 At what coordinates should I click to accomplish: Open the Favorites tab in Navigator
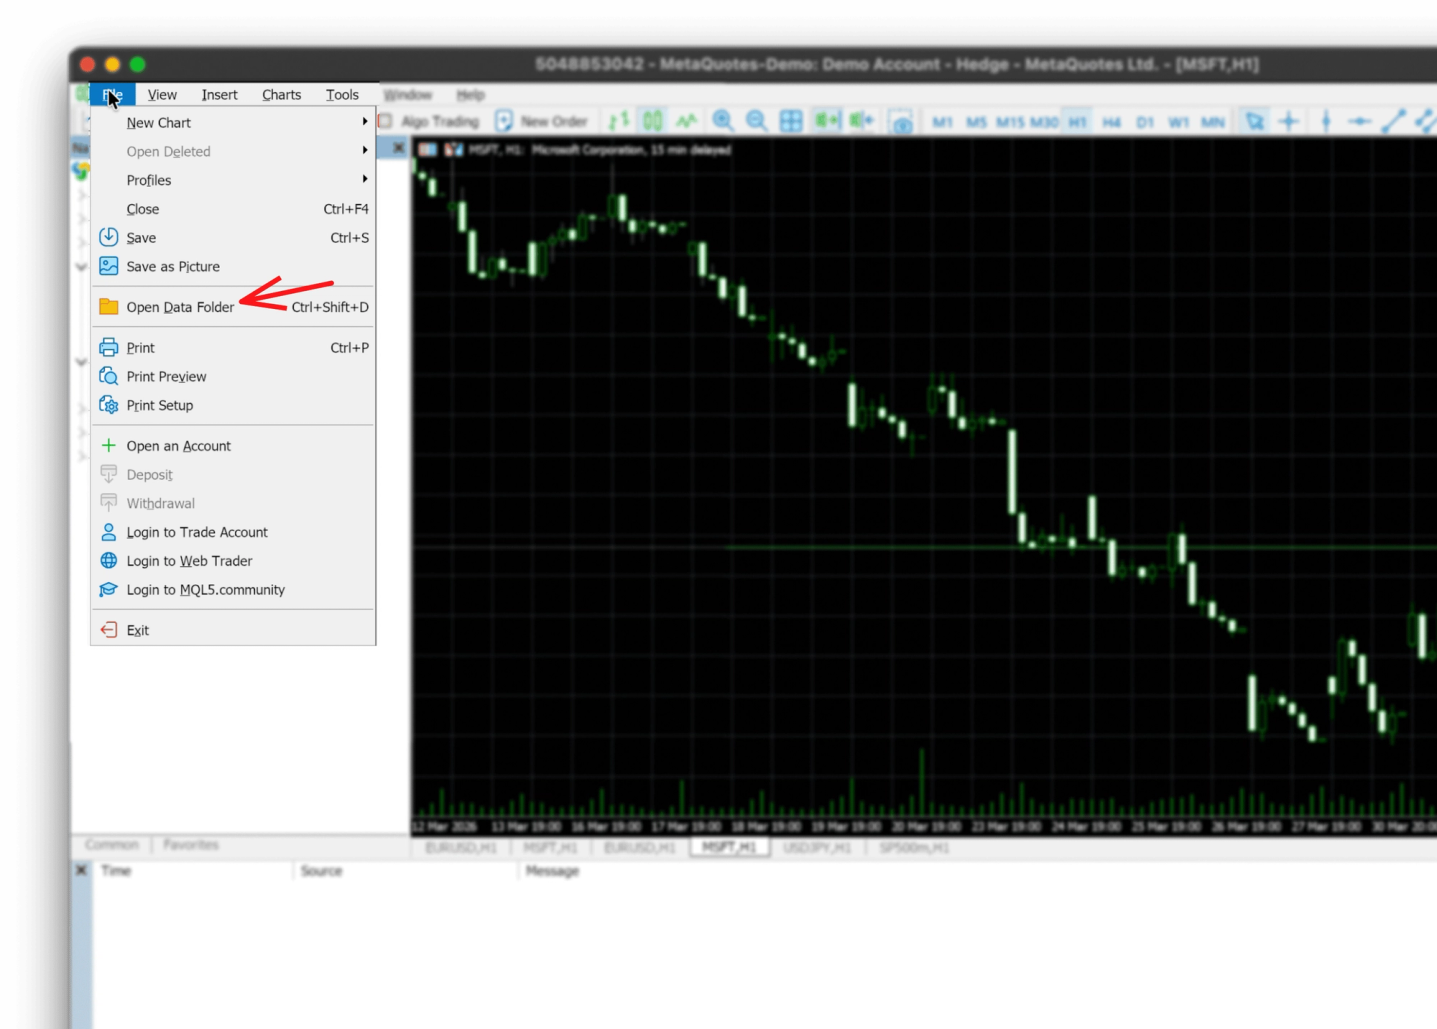[191, 845]
